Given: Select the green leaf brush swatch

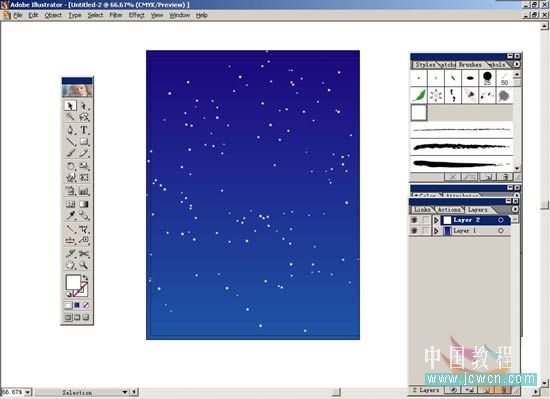Looking at the screenshot, I should [x=419, y=95].
